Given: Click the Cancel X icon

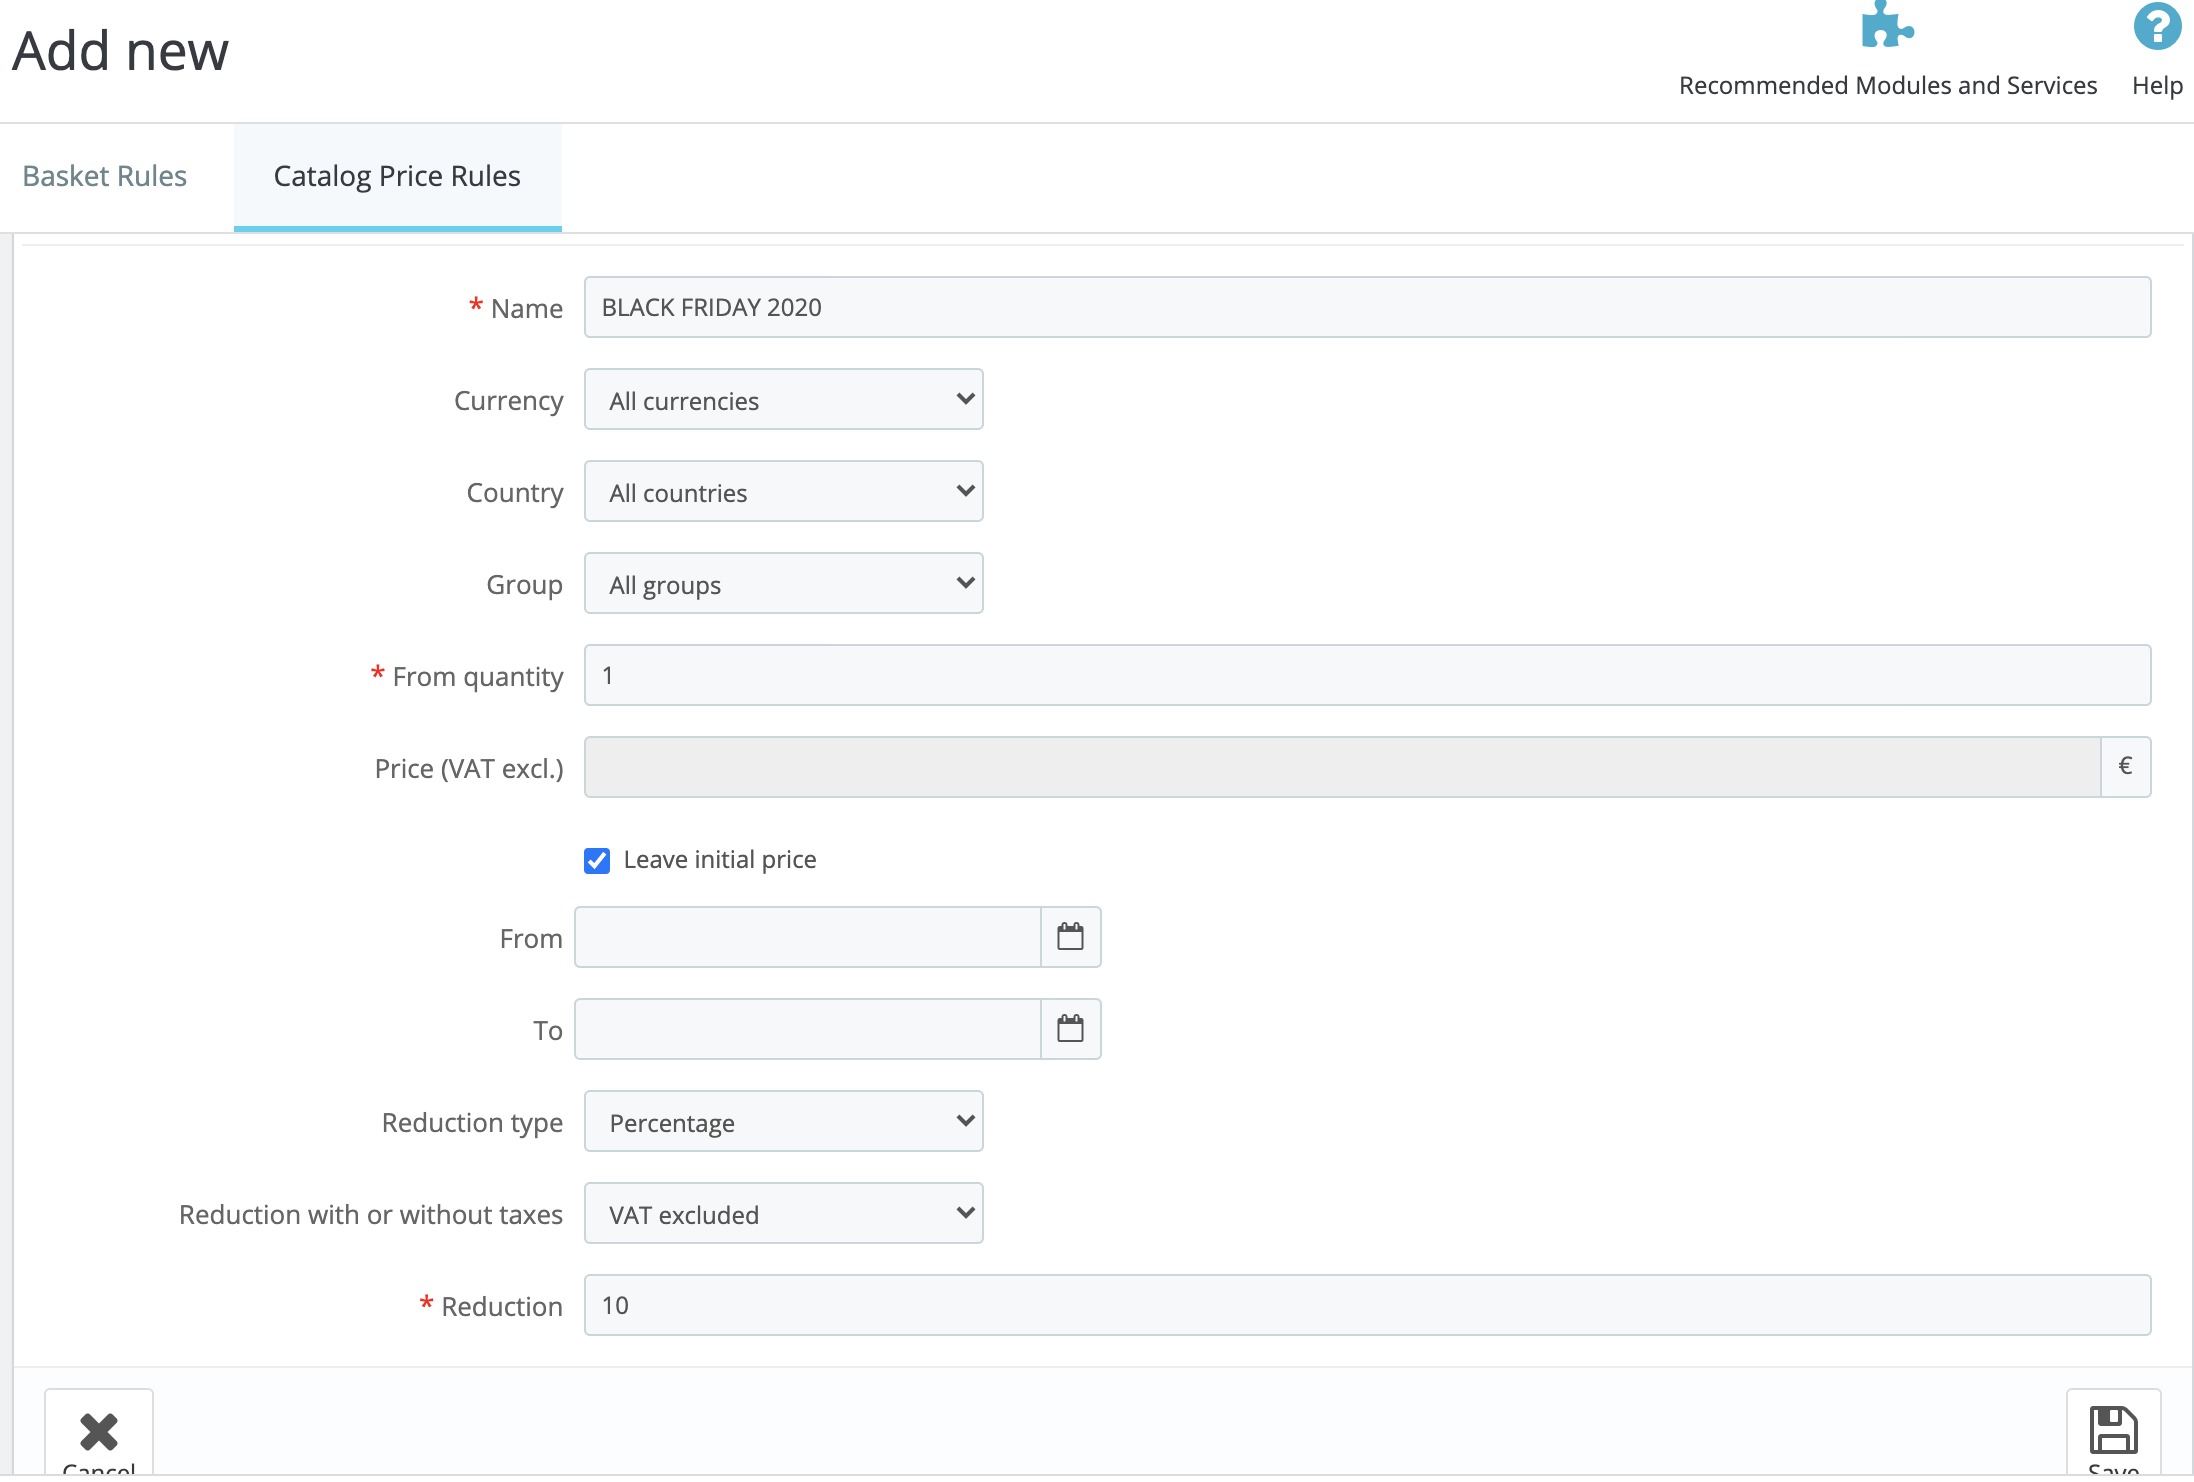Looking at the screenshot, I should point(99,1431).
